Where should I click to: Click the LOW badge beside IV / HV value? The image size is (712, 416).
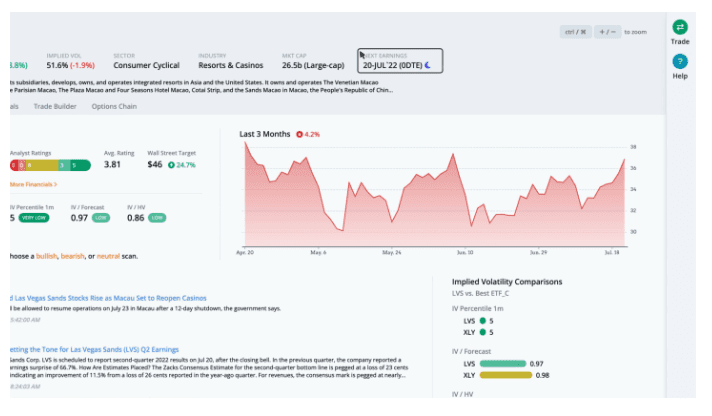coord(157,217)
